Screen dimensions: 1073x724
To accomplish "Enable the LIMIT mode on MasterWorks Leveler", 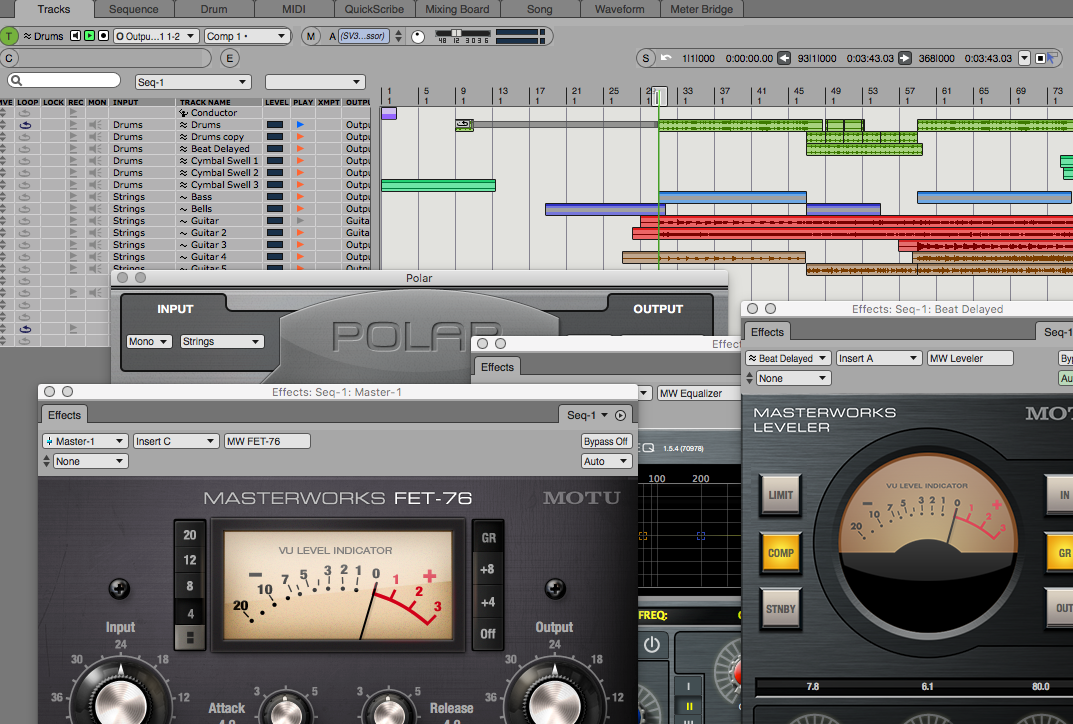I will (780, 495).
